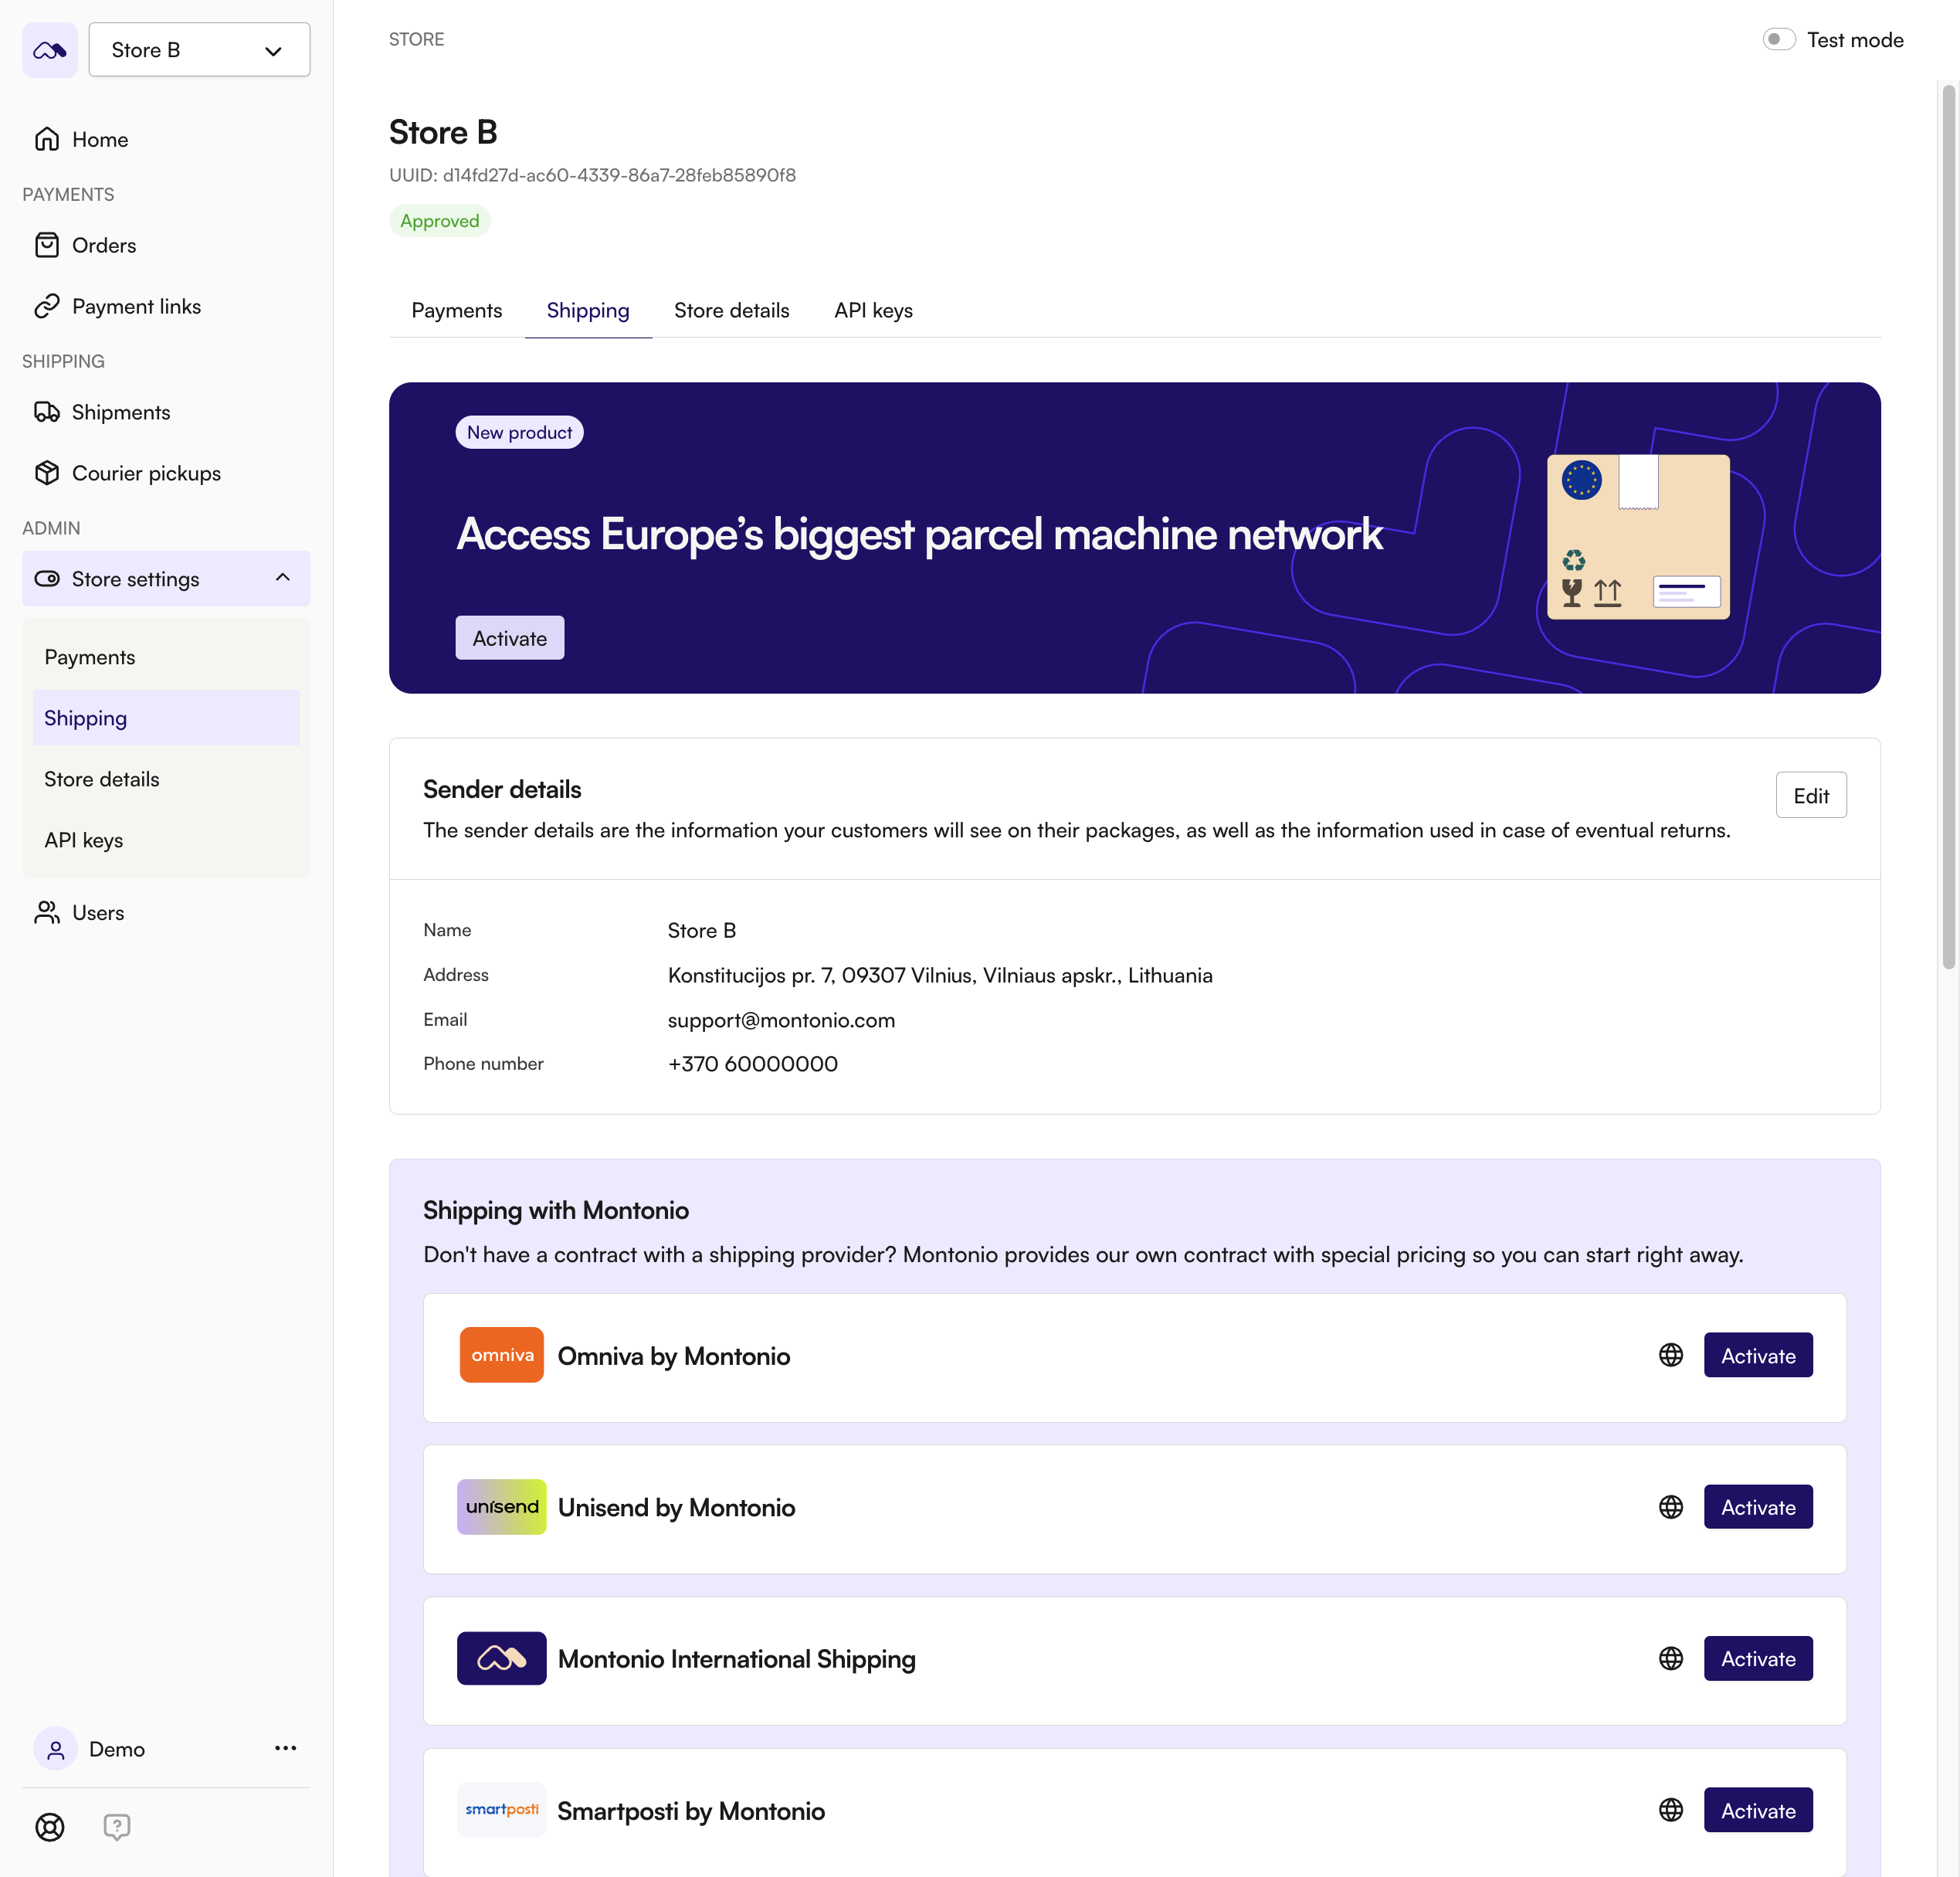Click the globe icon for Unisend
The height and width of the screenshot is (1877, 1960).
coord(1670,1507)
